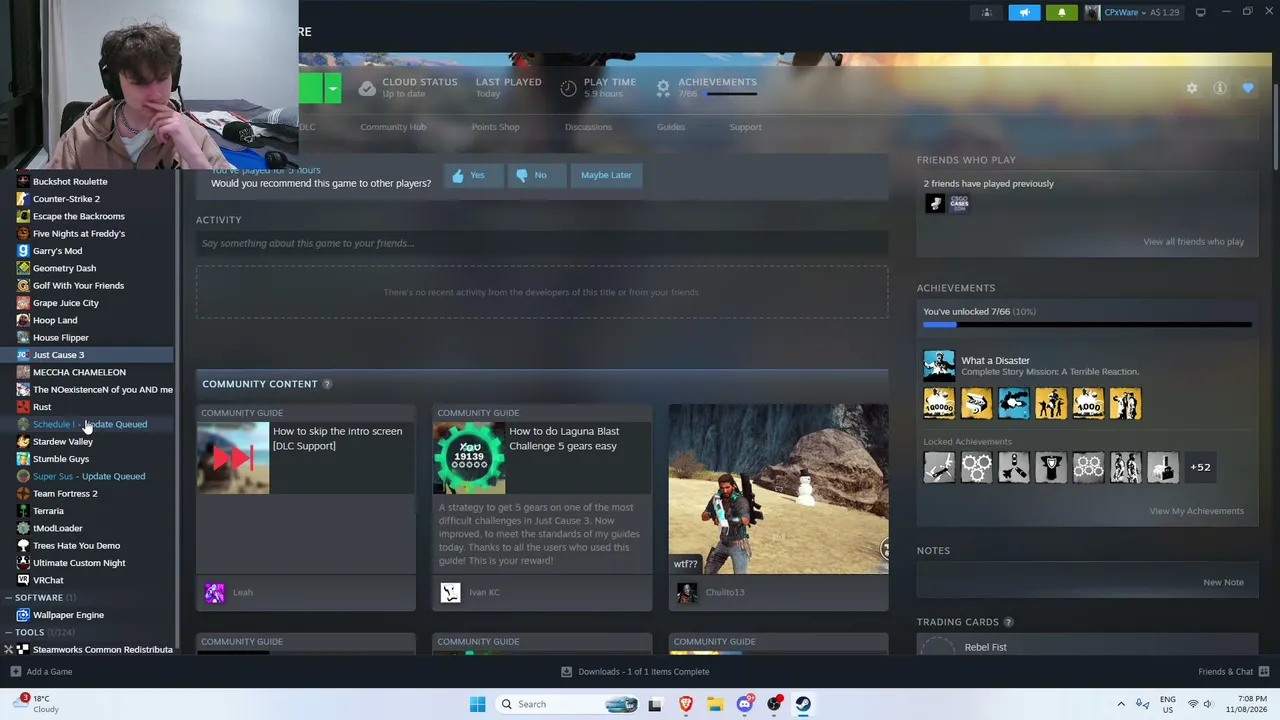1280x720 pixels.
Task: Toggle favorite heart for this game
Action: (x=1248, y=88)
